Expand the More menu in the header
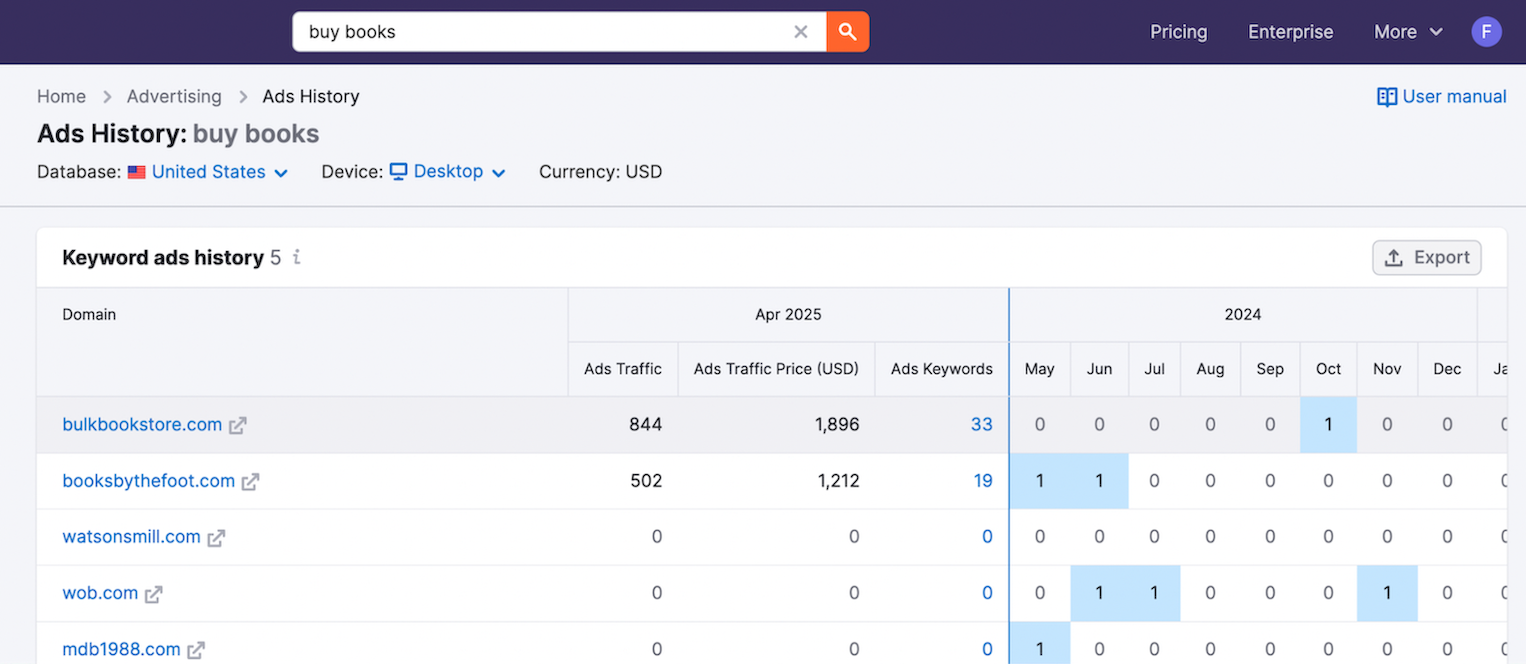Image resolution: width=1526 pixels, height=664 pixels. coord(1407,31)
